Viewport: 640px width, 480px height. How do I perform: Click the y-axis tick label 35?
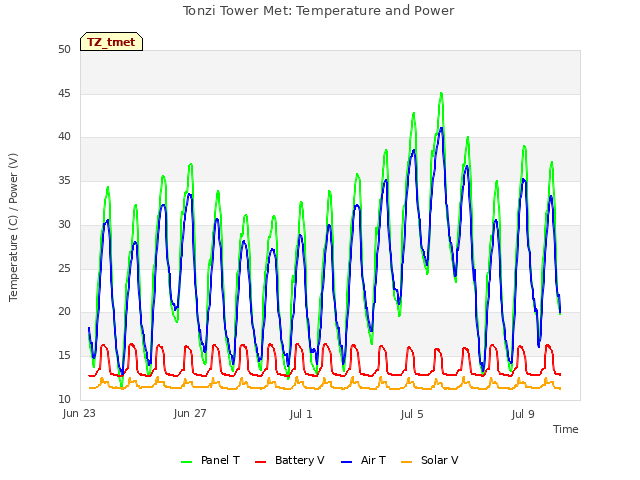pyautogui.click(x=64, y=181)
